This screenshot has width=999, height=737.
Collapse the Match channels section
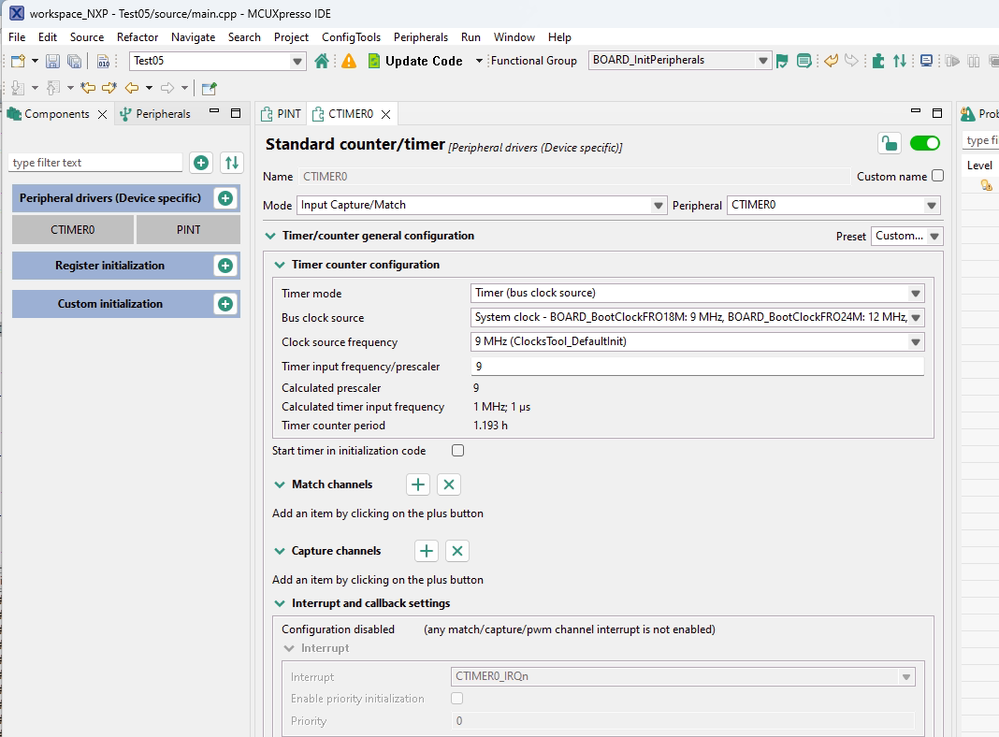(x=280, y=485)
